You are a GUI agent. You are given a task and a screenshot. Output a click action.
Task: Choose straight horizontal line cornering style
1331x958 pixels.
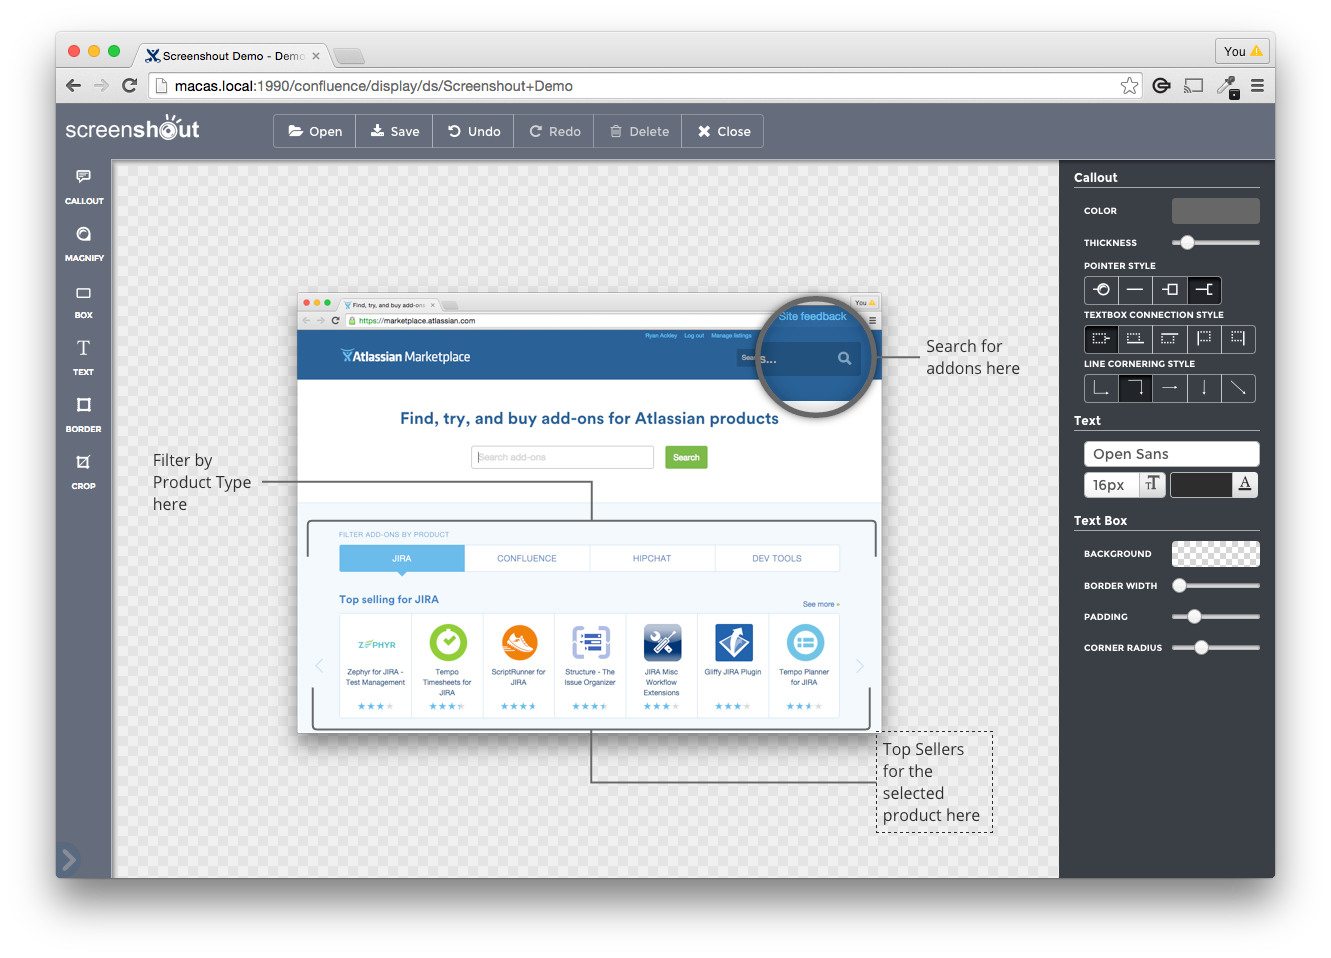click(1170, 388)
